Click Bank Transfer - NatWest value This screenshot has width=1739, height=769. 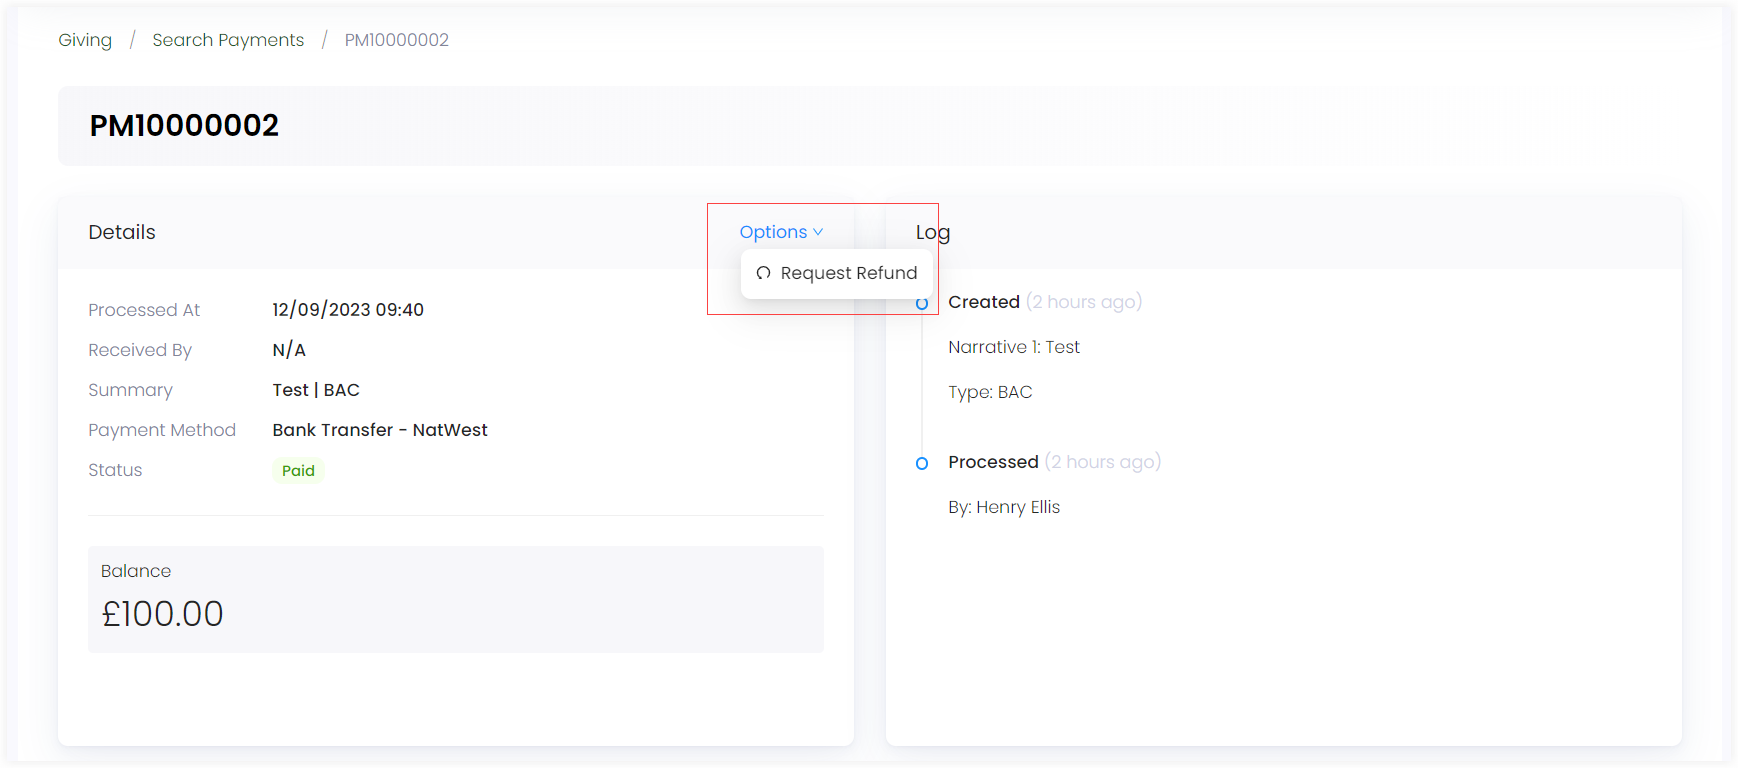tap(380, 430)
